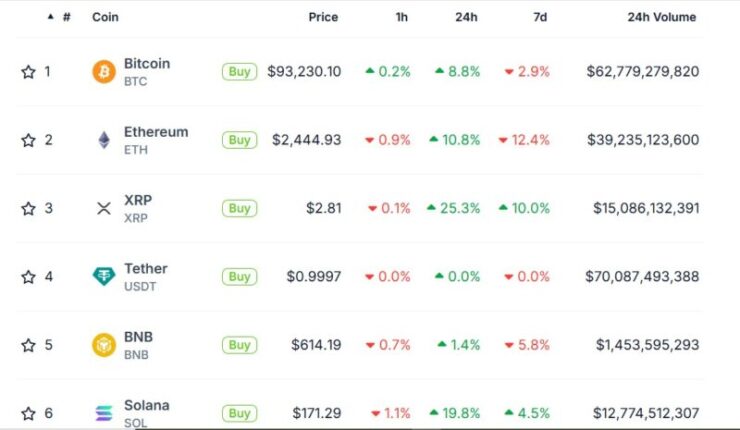
Task: Sort by the 7d change column
Action: pyautogui.click(x=540, y=17)
